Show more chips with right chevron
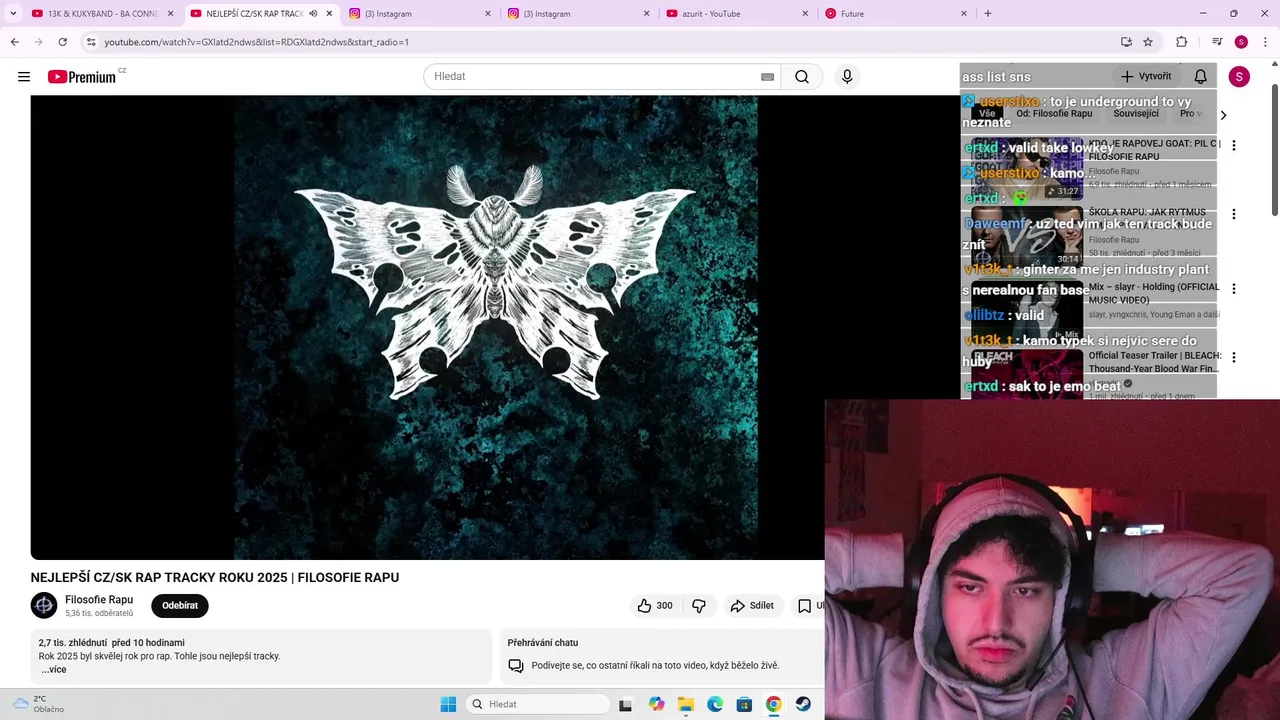Image resolution: width=1280 pixels, height=720 pixels. point(1223,115)
